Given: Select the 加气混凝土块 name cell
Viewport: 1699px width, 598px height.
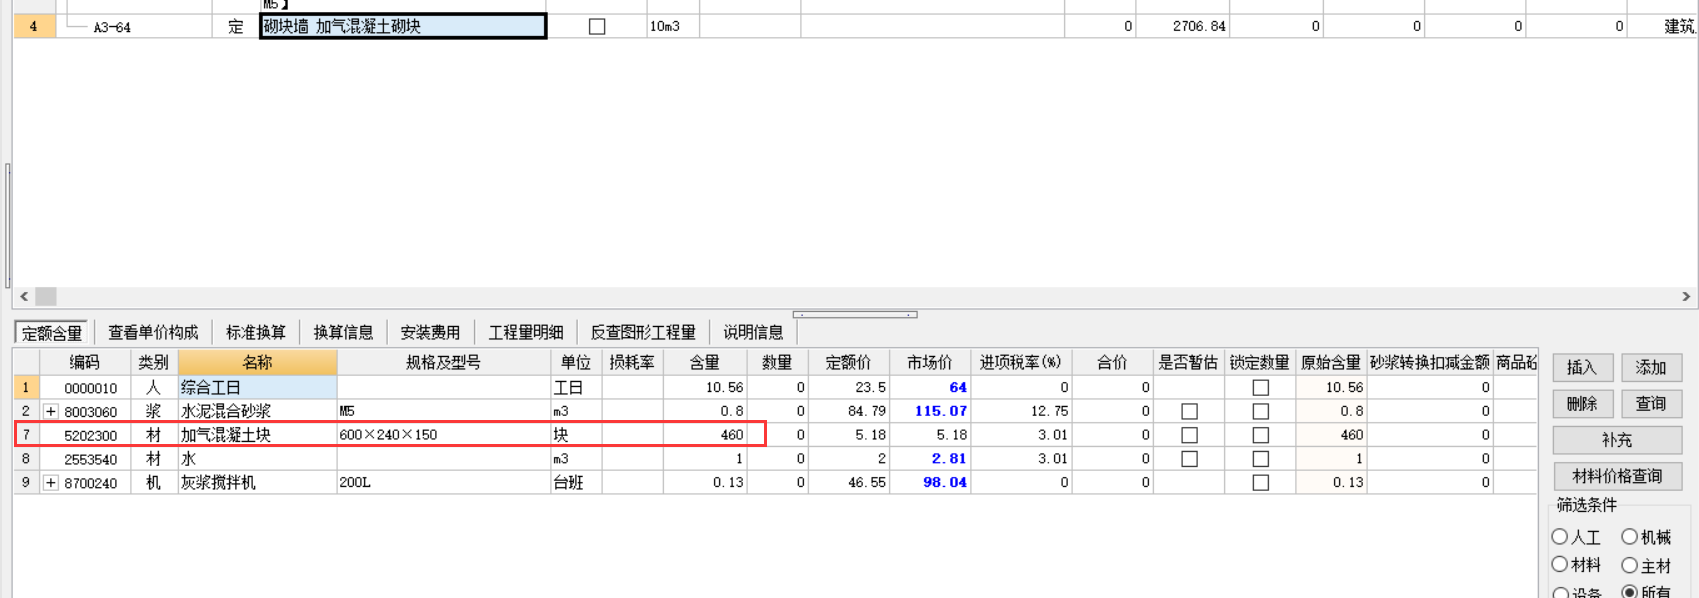Looking at the screenshot, I should [x=257, y=435].
